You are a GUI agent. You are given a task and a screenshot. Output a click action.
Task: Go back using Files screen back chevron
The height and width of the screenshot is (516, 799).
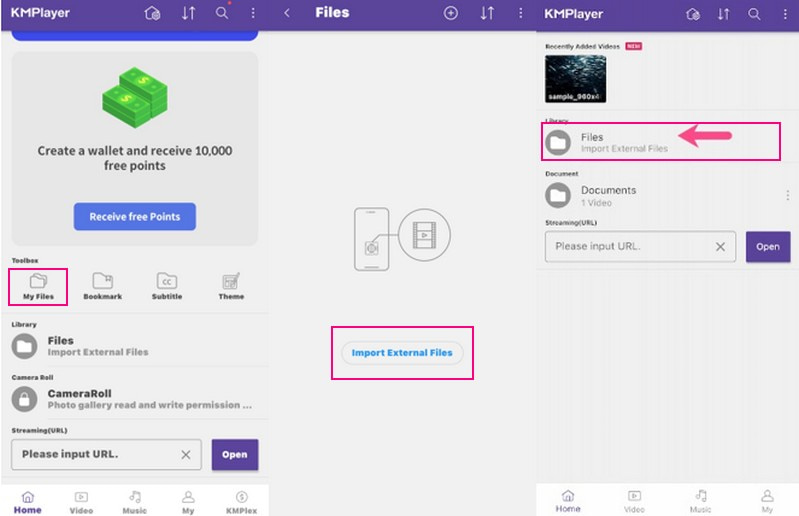point(288,13)
